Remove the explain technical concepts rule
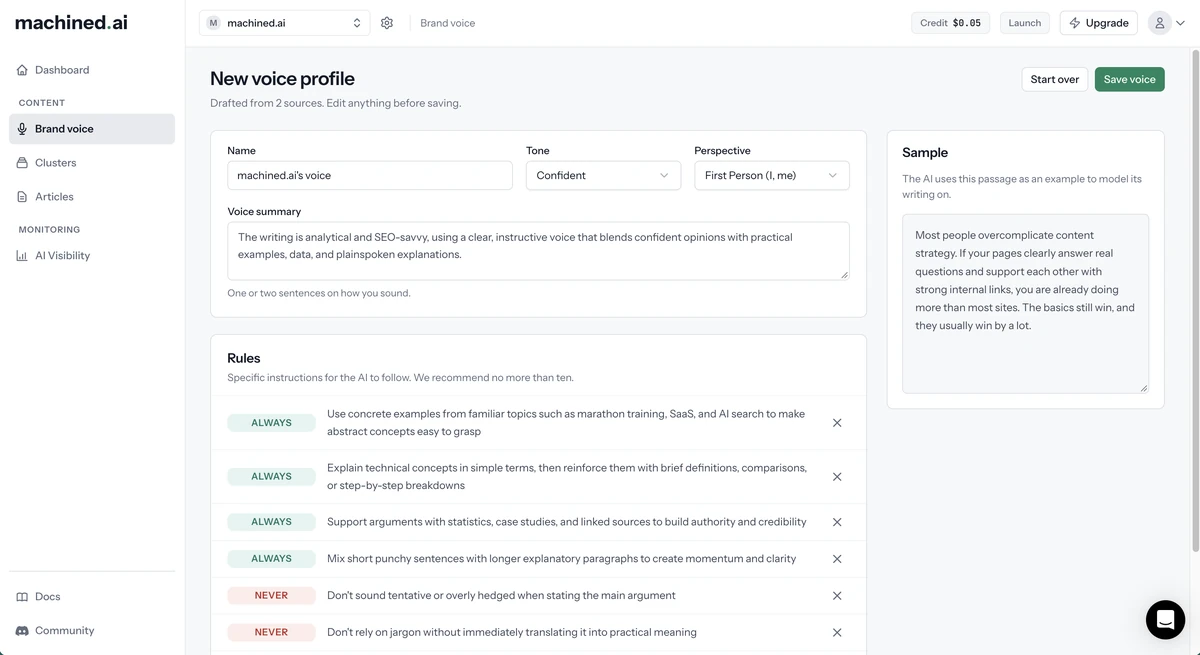The height and width of the screenshot is (655, 1200). tap(837, 477)
